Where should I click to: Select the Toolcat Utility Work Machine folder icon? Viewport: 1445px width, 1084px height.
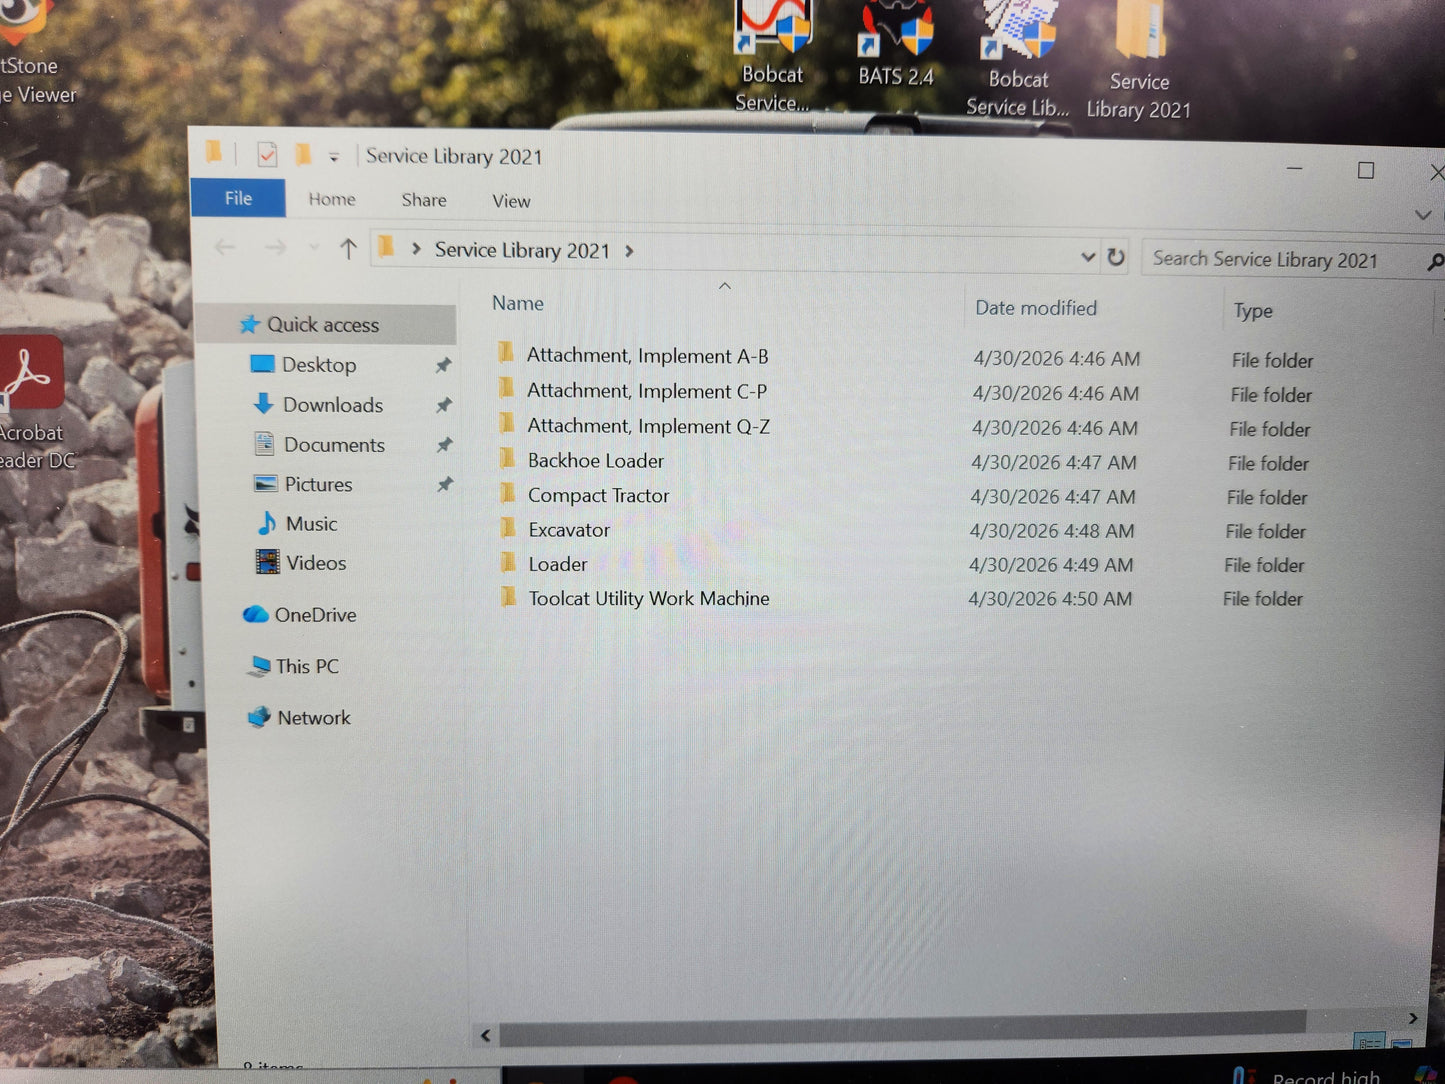pos(509,597)
